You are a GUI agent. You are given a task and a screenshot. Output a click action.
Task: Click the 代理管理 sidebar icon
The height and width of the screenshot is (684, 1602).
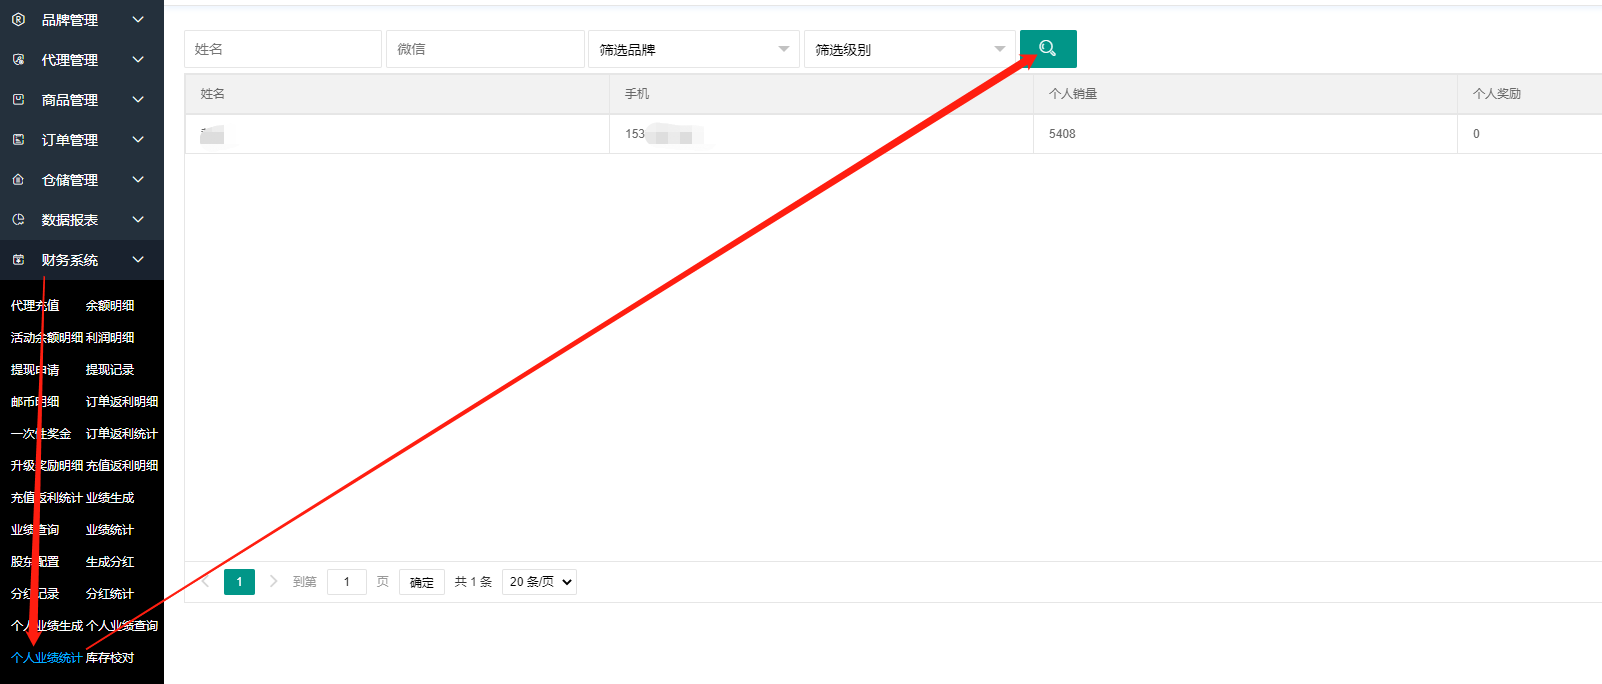pos(18,60)
